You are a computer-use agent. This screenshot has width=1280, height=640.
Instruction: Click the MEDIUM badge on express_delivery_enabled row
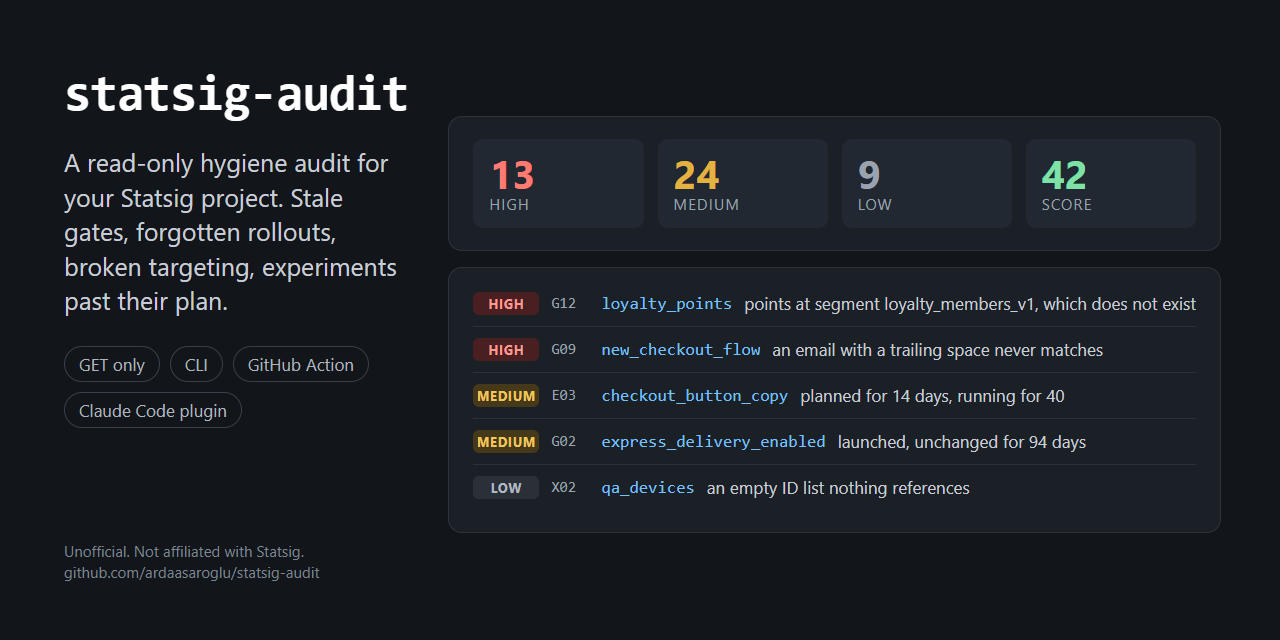[506, 442]
